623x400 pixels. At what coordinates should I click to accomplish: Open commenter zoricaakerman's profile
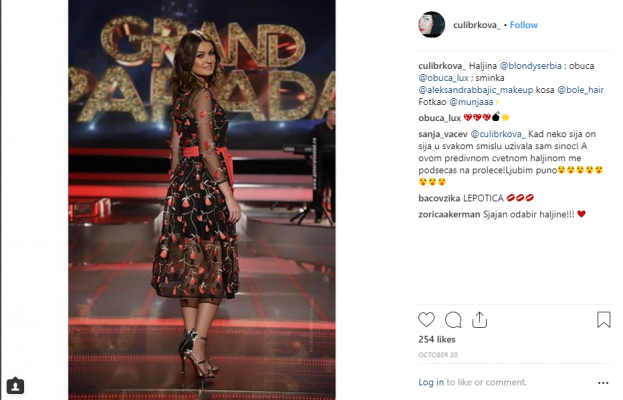pyautogui.click(x=449, y=214)
